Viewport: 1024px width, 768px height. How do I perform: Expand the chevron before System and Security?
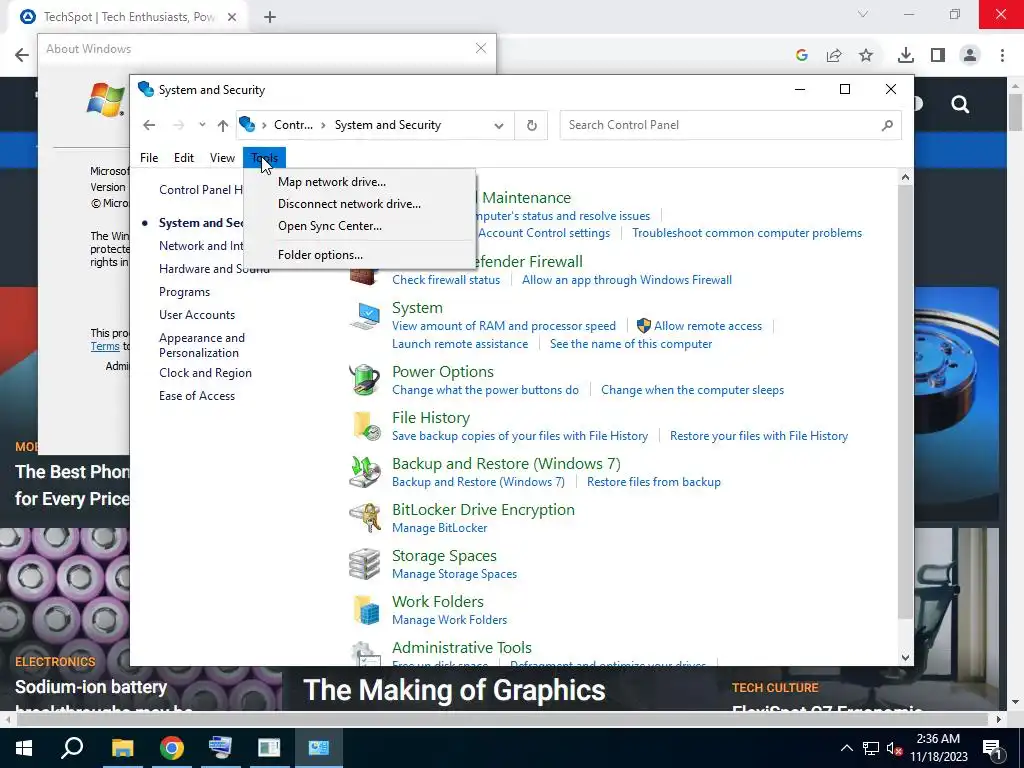click(x=323, y=125)
